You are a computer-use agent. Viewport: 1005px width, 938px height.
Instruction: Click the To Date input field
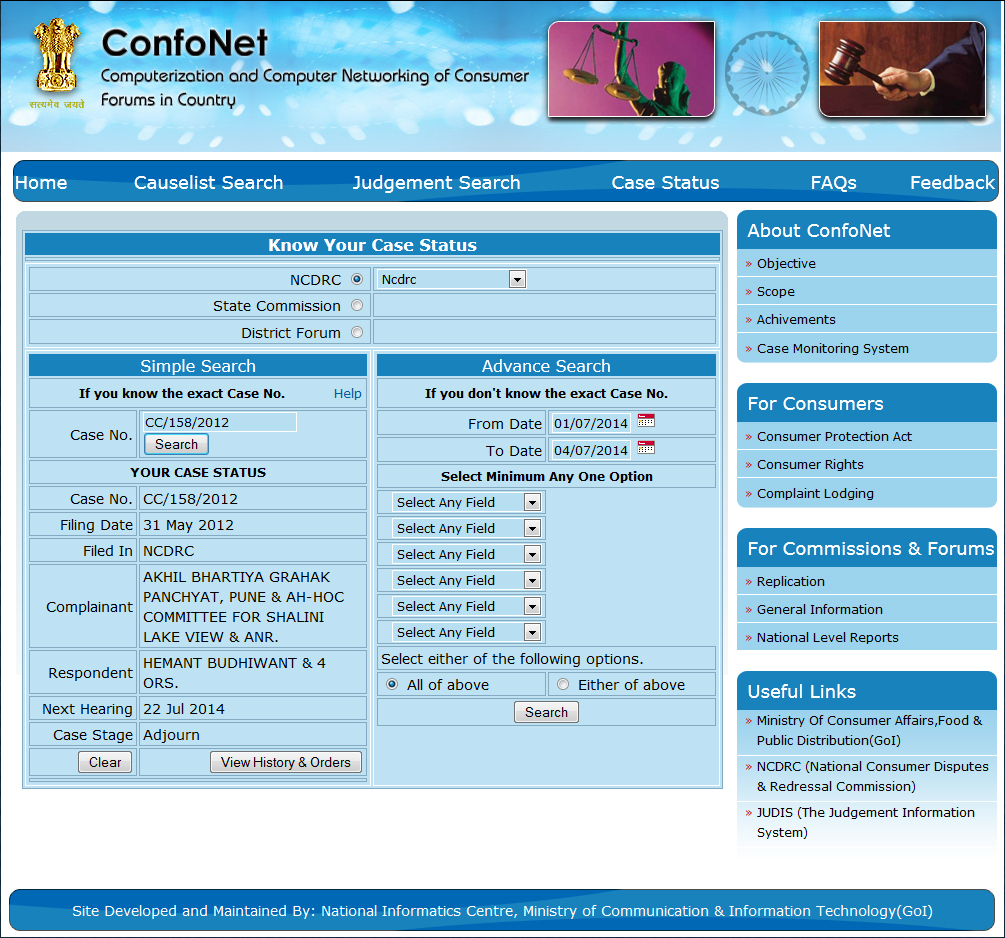[x=591, y=450]
